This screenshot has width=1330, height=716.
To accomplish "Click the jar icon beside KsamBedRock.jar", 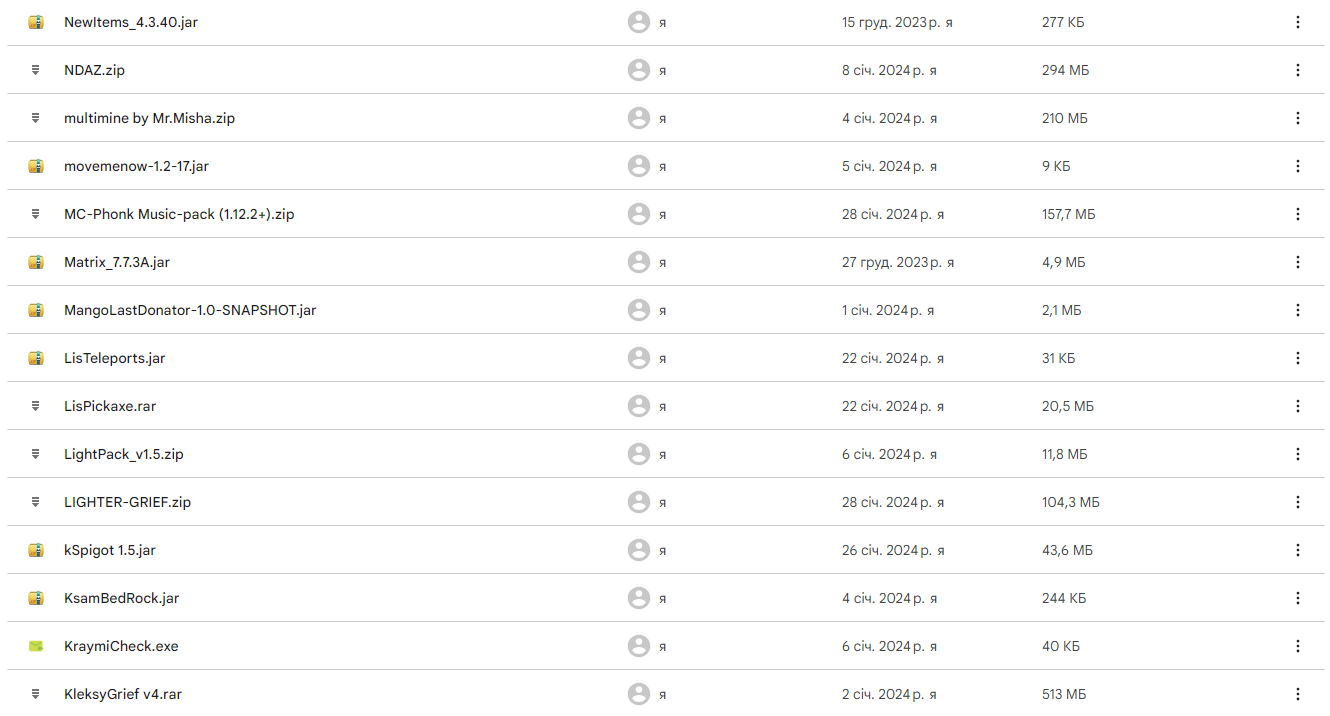I will point(36,598).
